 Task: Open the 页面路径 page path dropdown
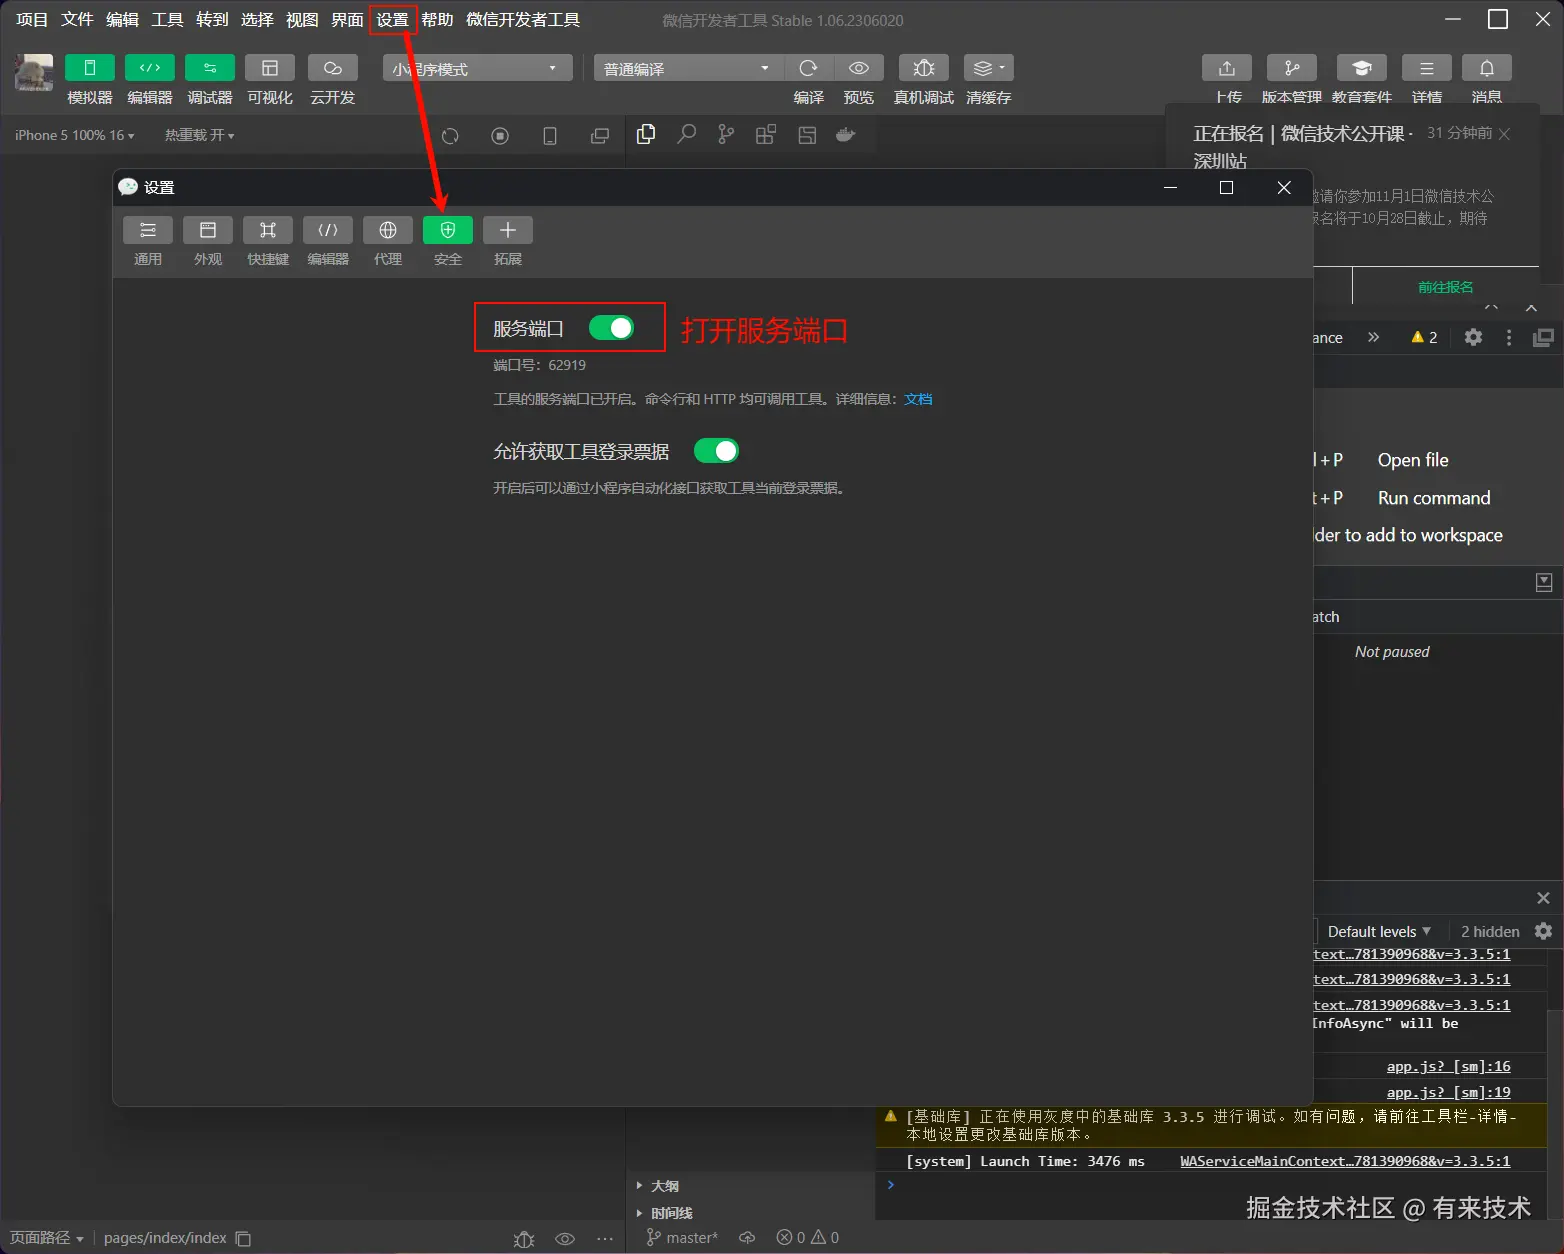[47, 1238]
